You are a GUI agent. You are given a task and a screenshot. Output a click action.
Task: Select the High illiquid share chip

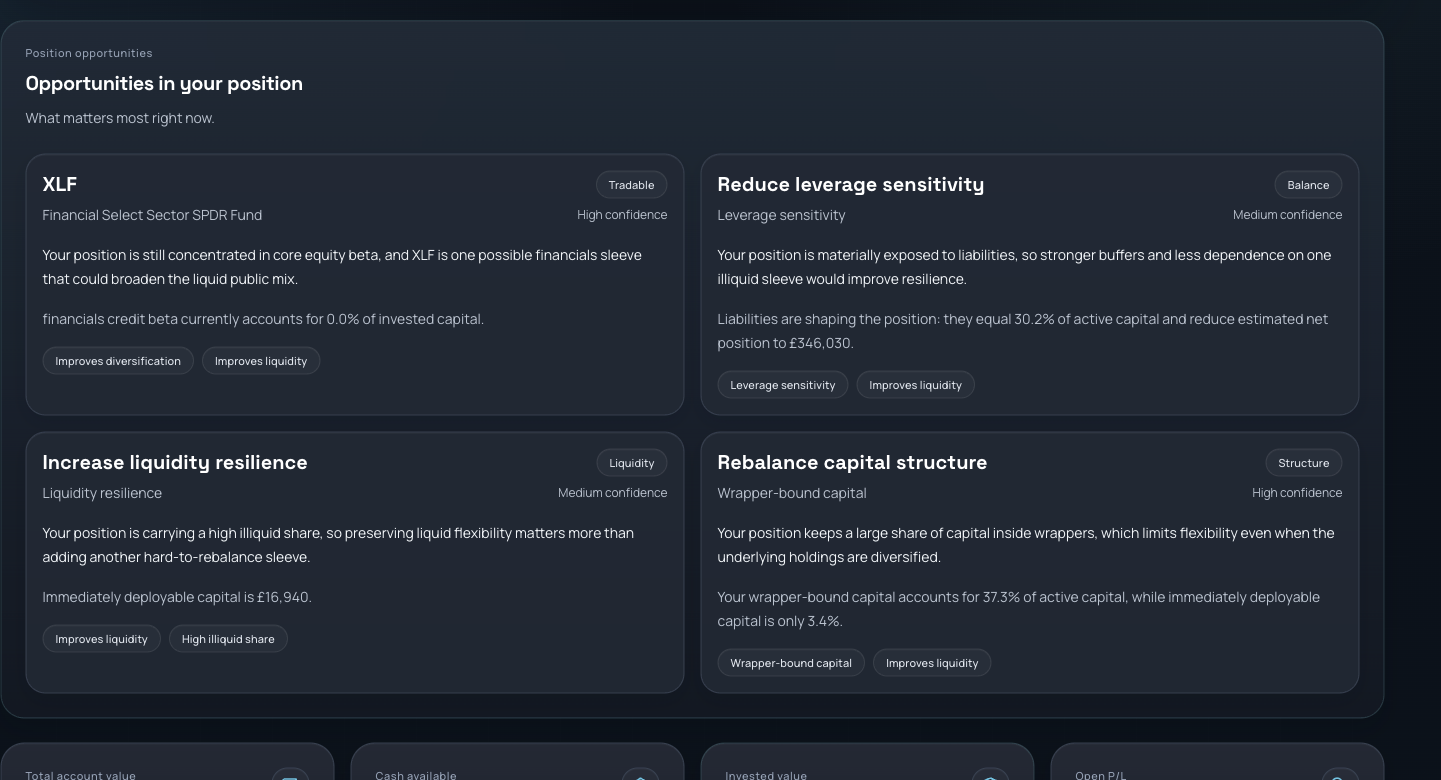tap(228, 639)
